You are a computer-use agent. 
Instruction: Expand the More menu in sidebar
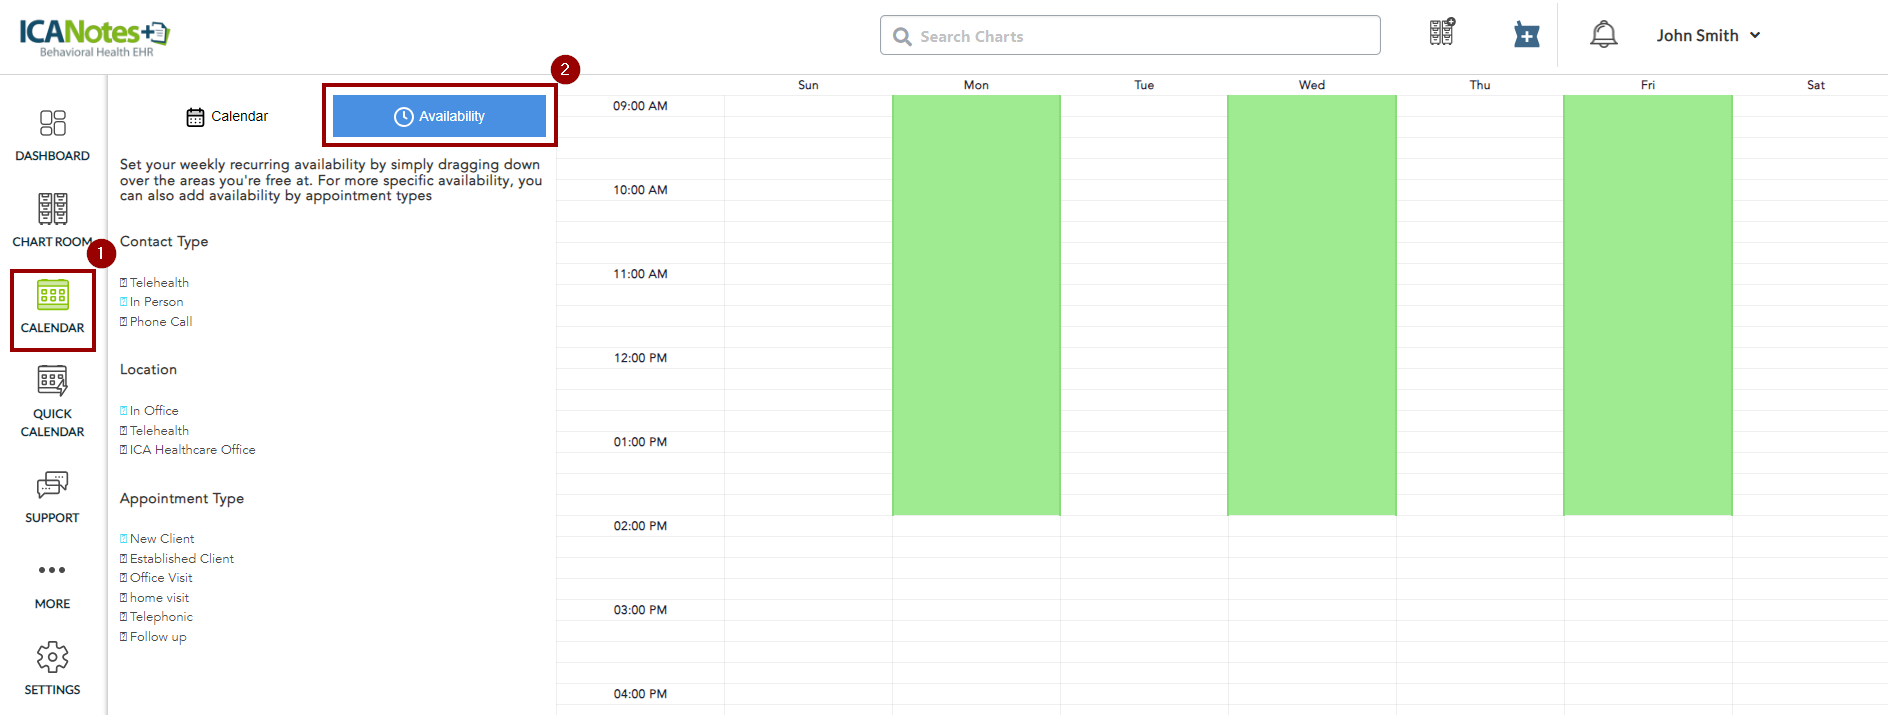[52, 571]
